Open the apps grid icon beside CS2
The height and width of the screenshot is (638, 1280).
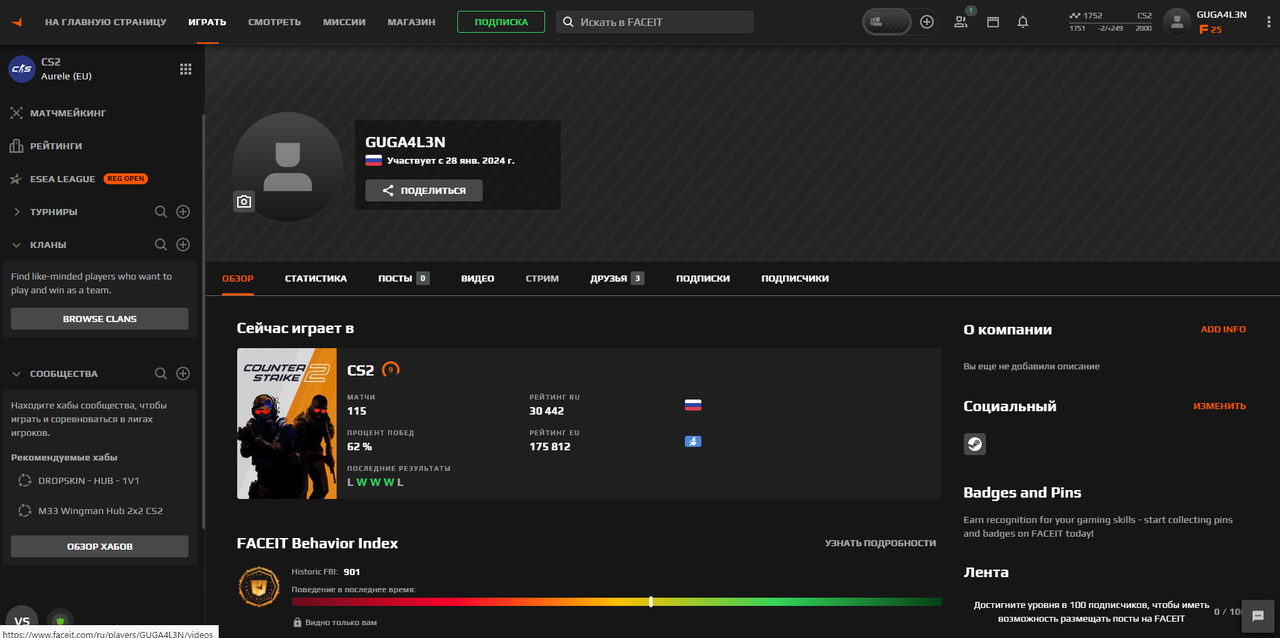coord(185,69)
